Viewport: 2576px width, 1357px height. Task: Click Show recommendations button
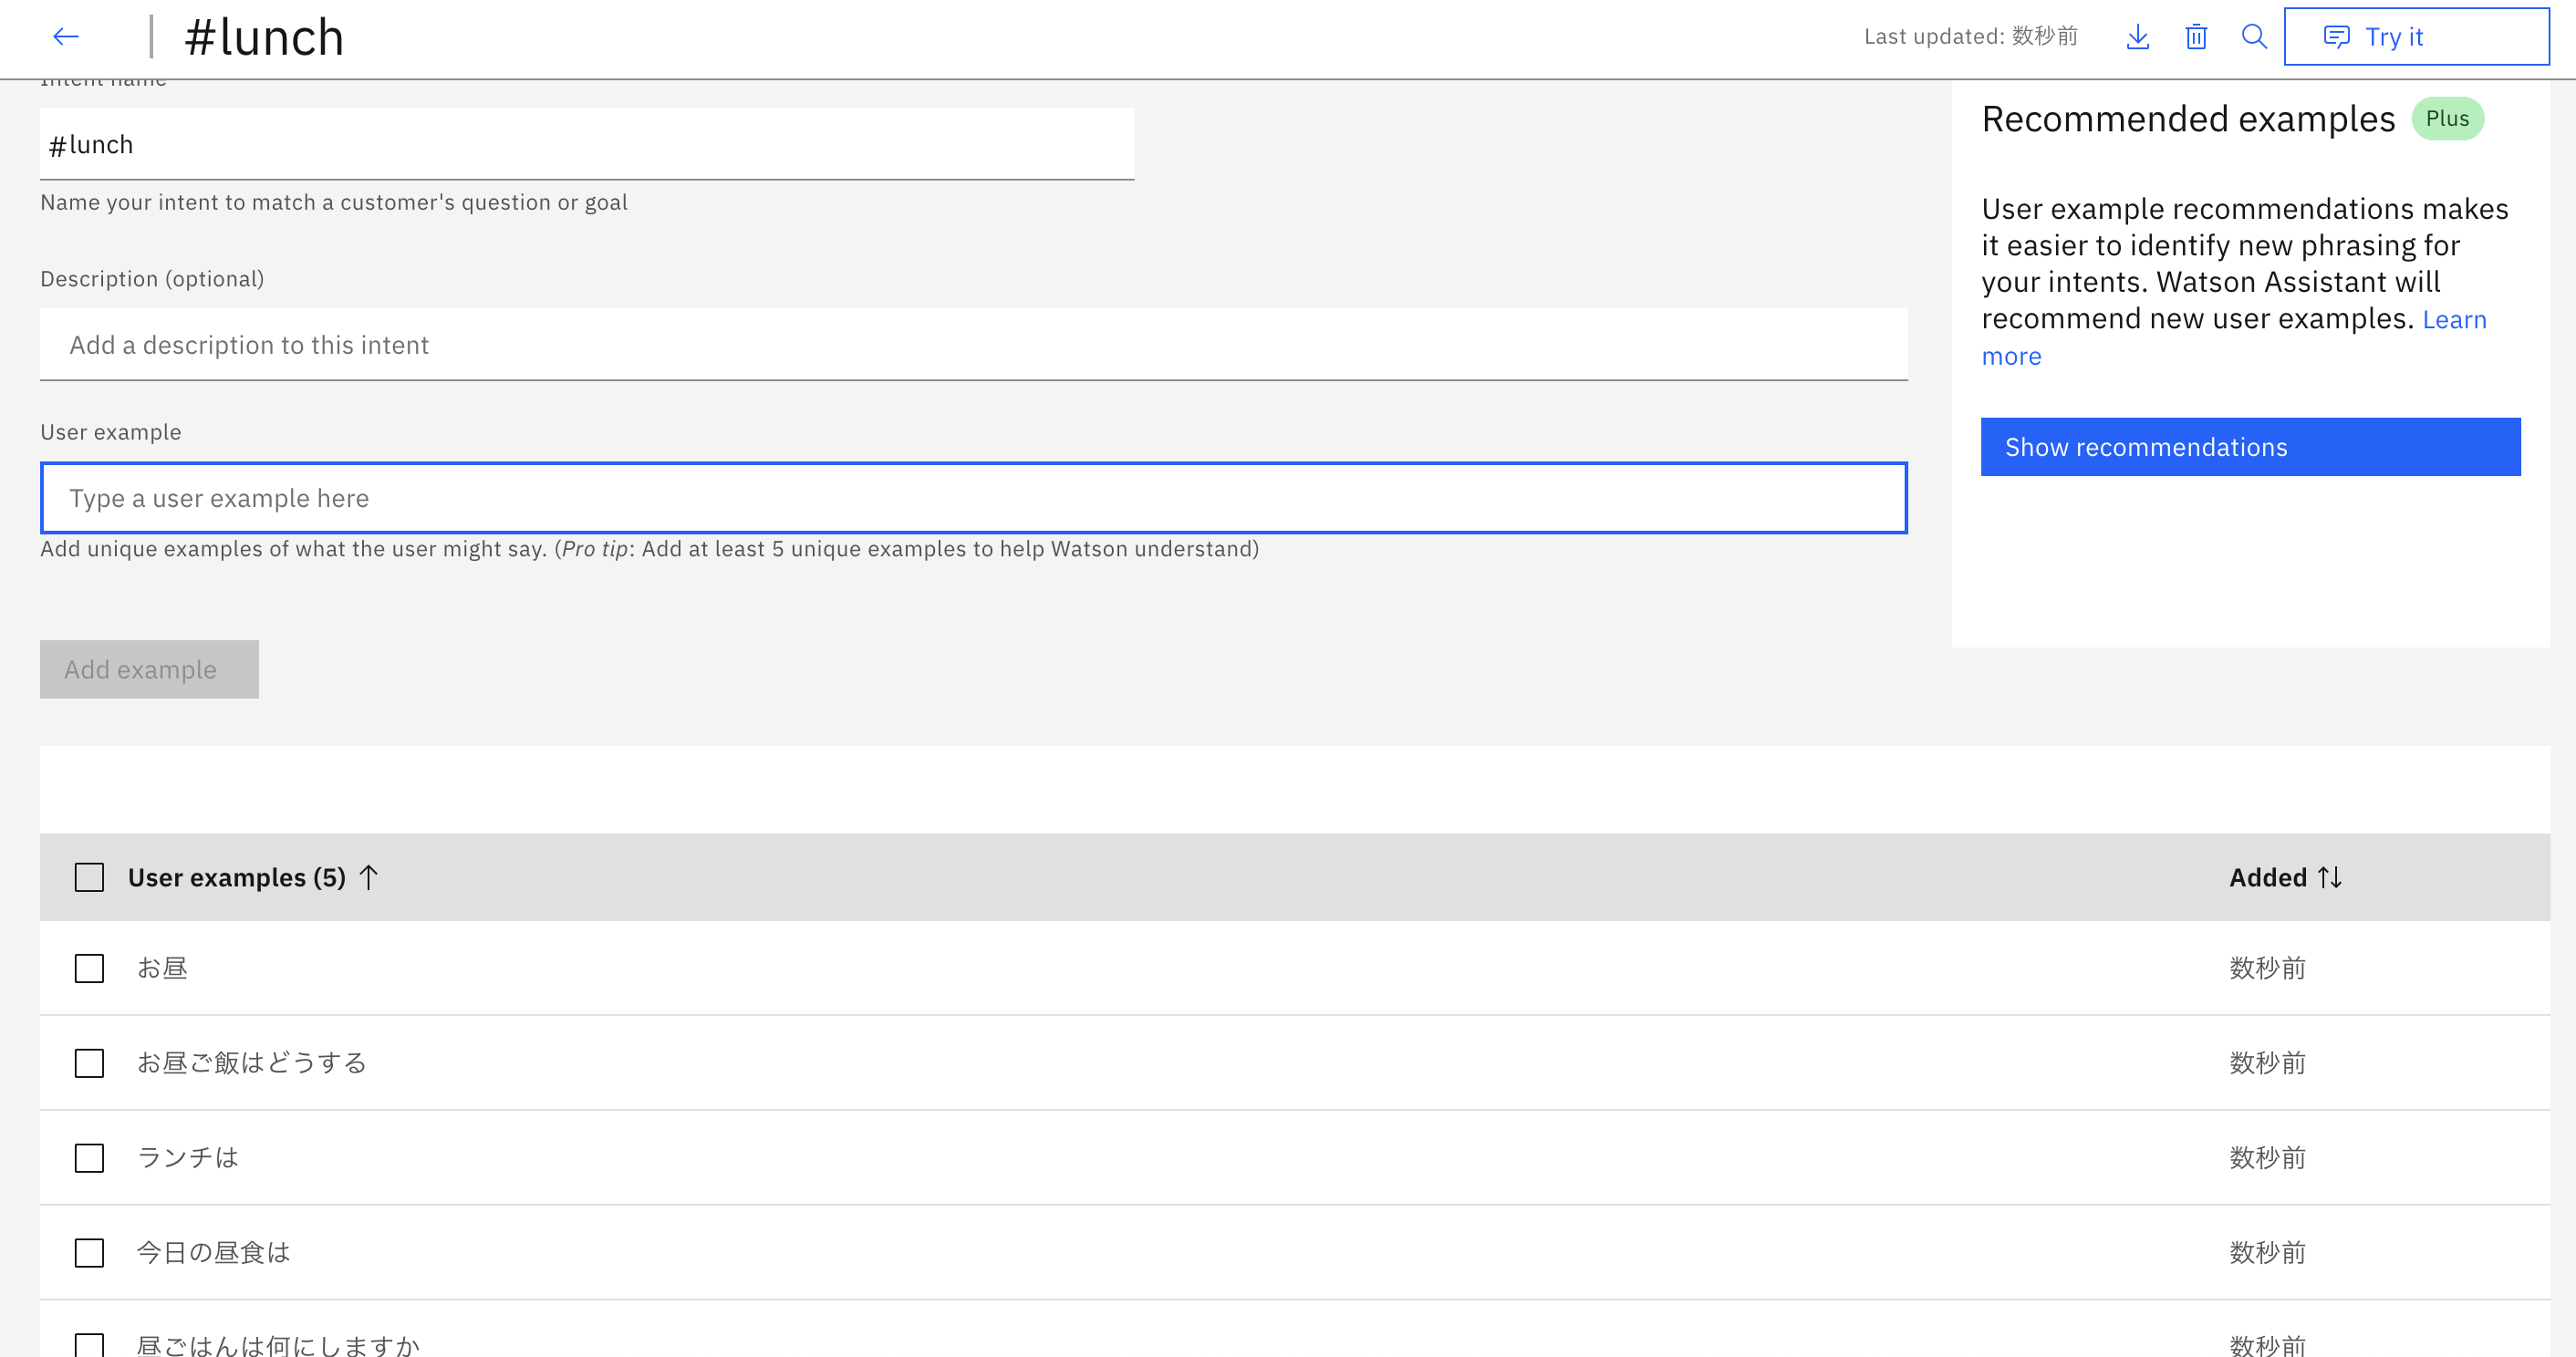coord(2250,447)
